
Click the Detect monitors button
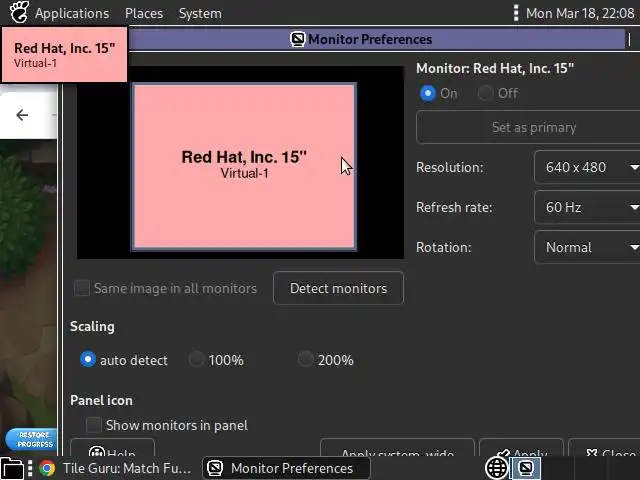338,288
